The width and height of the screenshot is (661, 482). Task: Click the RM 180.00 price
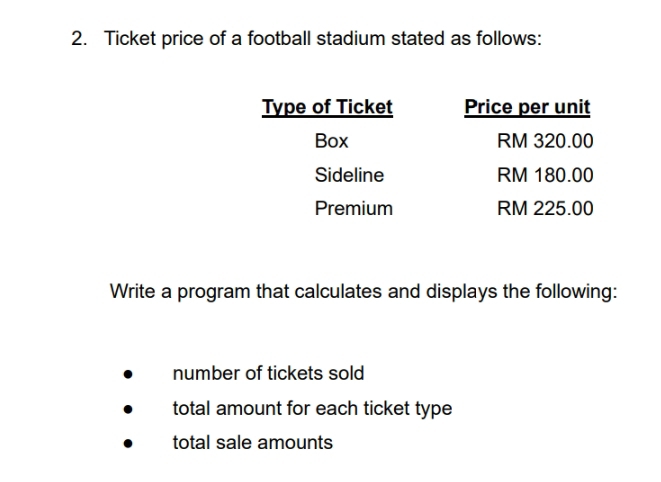click(545, 175)
